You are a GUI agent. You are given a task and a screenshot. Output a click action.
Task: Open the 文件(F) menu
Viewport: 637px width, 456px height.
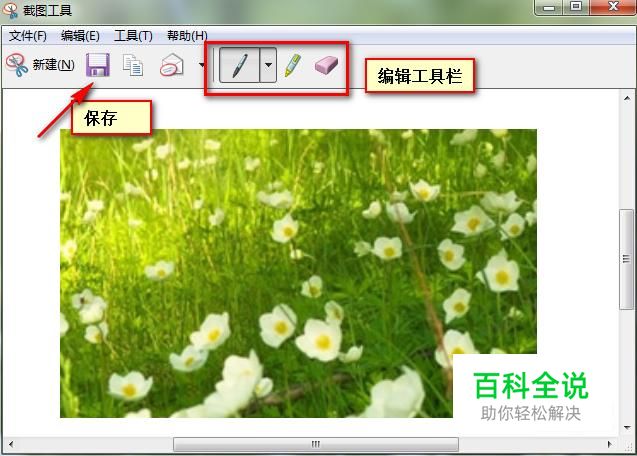click(28, 36)
